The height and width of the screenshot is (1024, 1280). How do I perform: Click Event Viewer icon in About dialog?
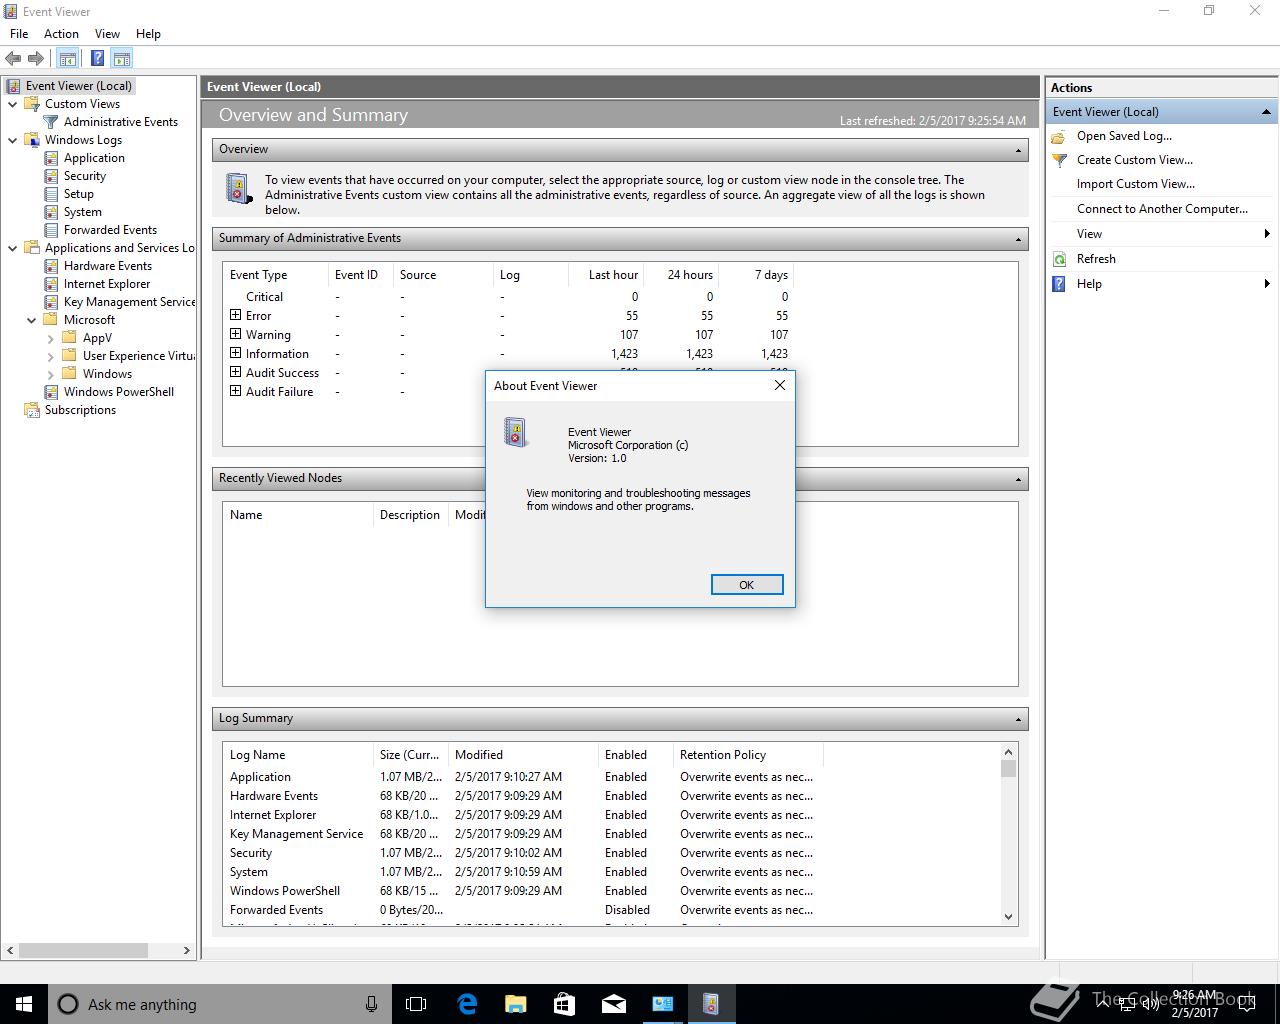pyautogui.click(x=516, y=433)
